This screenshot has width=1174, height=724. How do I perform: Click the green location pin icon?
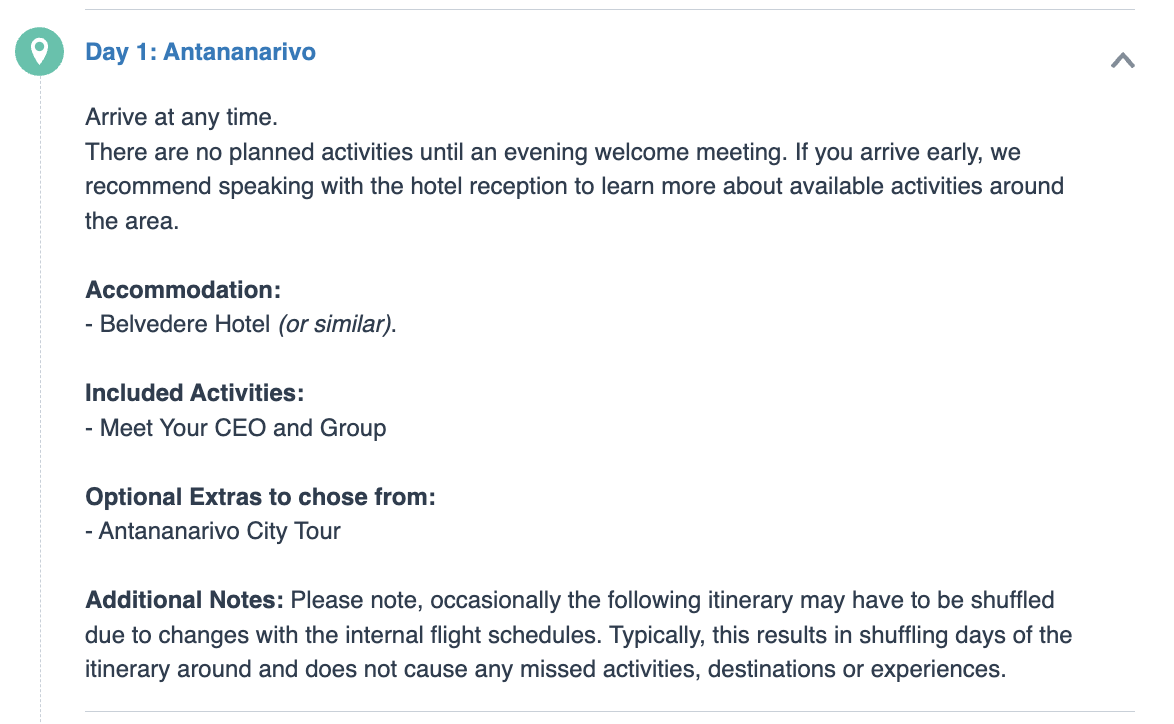[x=40, y=52]
